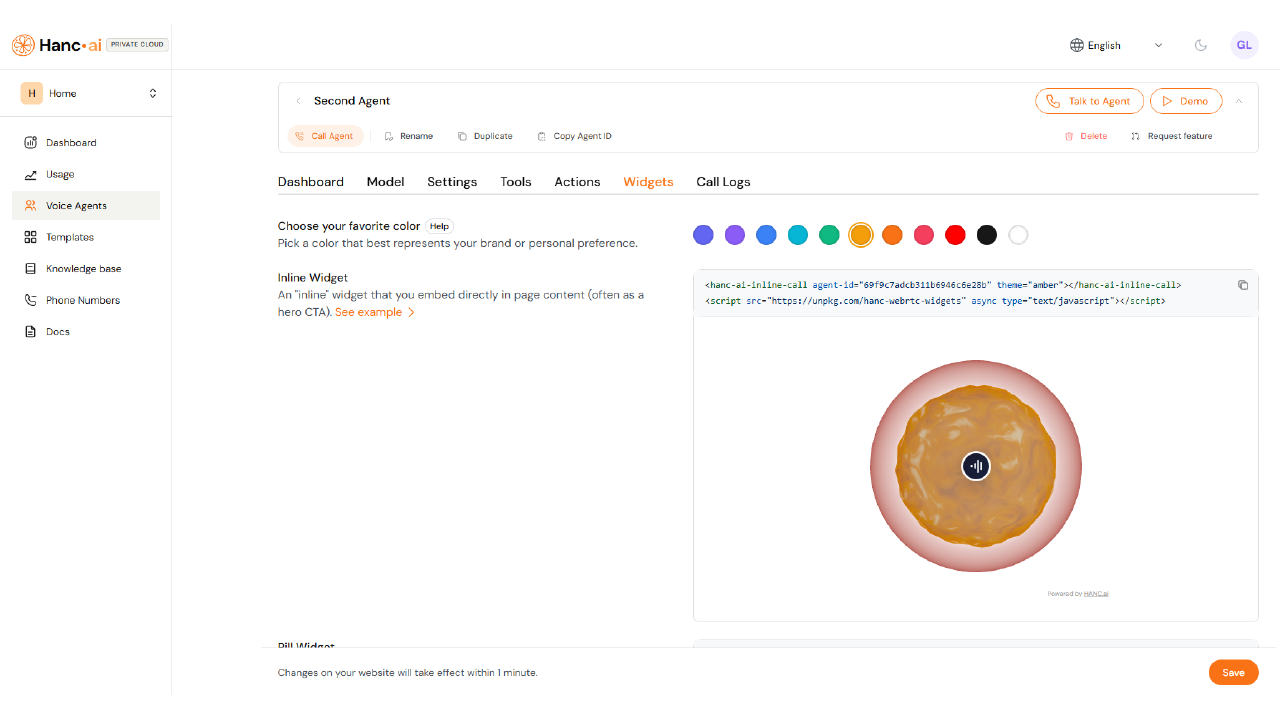Click the inline widget call orb button
Viewport: 1280px width, 720px height.
pos(976,466)
